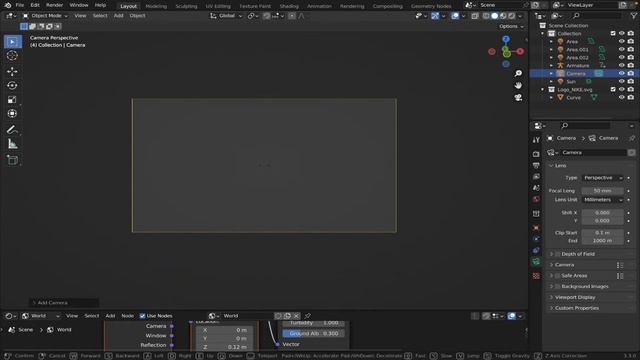Open the Lens Unit Millimeters dropdown
640x360 pixels.
point(602,200)
